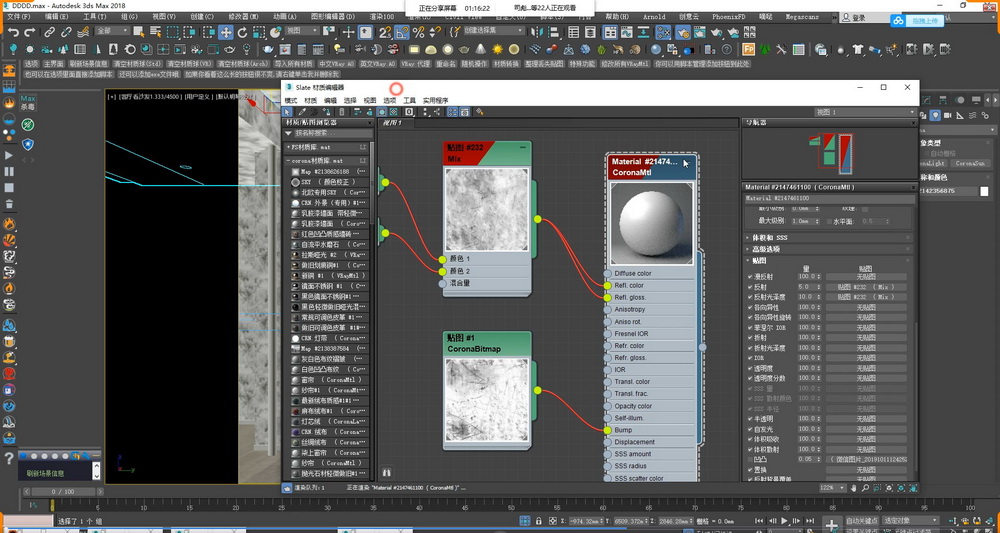Click the Select by Material icon in Slate toolbar
This screenshot has width=1000, height=533.
point(479,112)
